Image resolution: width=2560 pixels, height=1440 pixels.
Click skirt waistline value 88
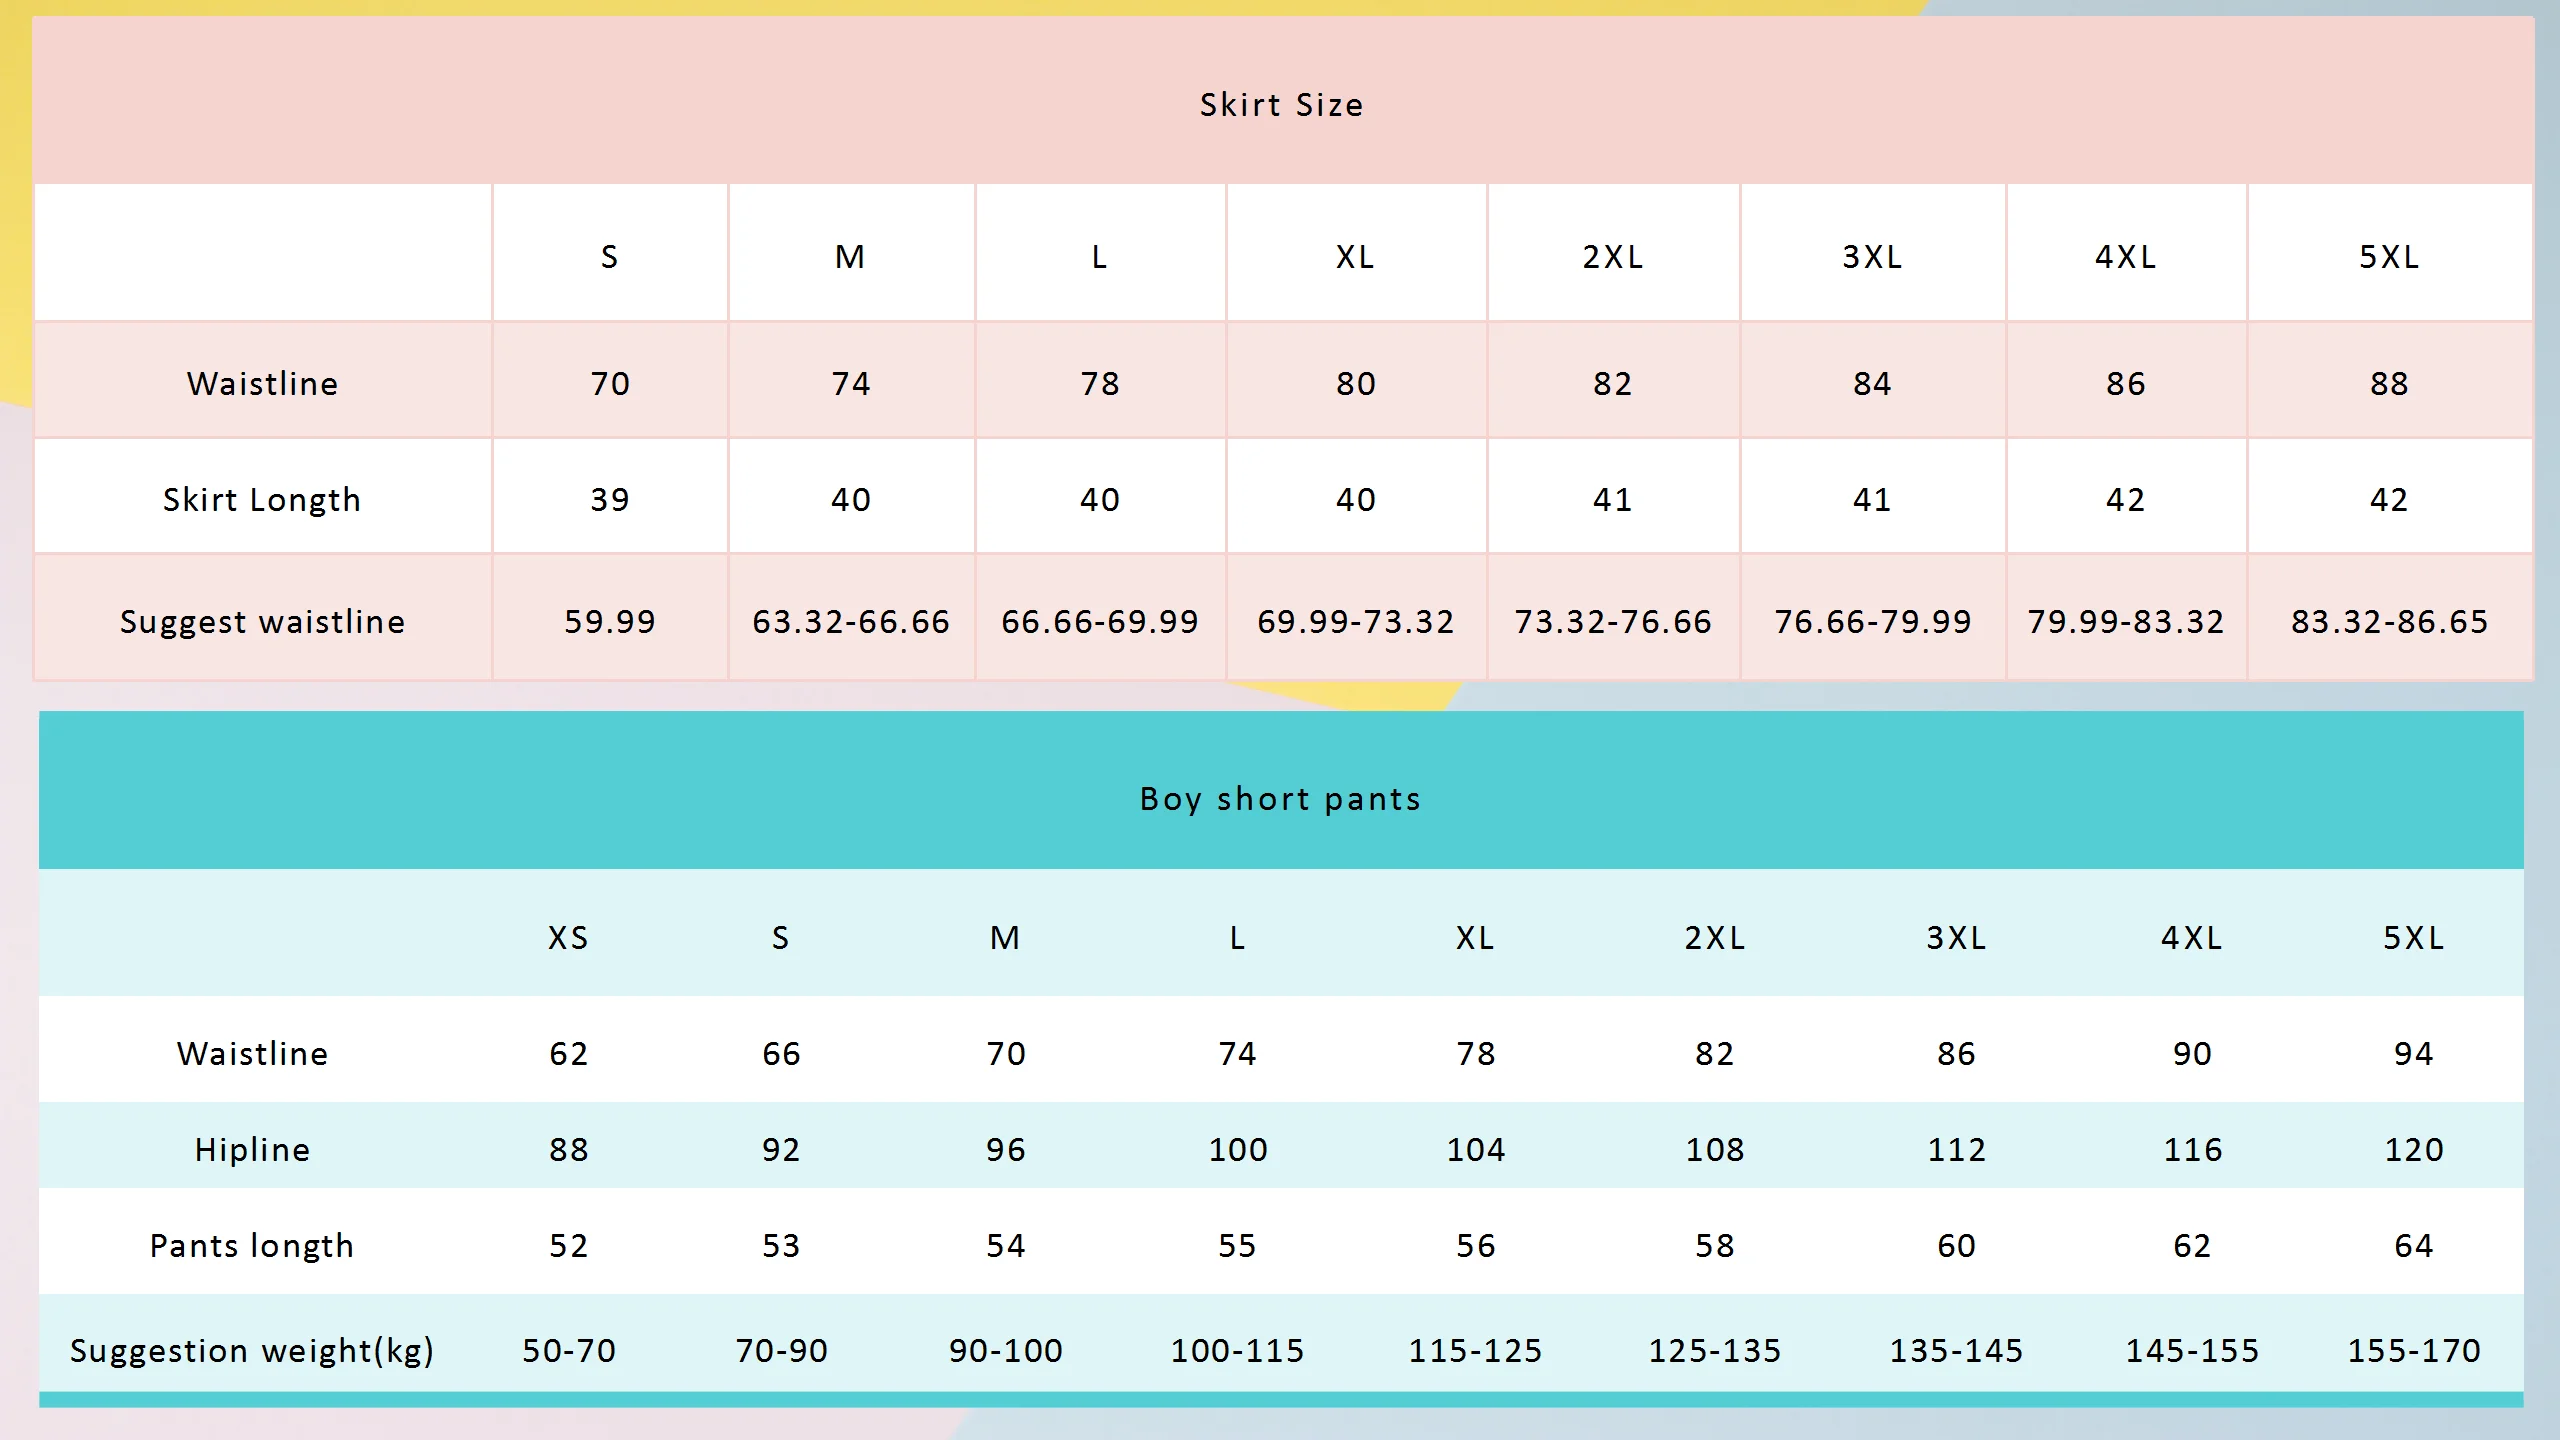point(2389,384)
